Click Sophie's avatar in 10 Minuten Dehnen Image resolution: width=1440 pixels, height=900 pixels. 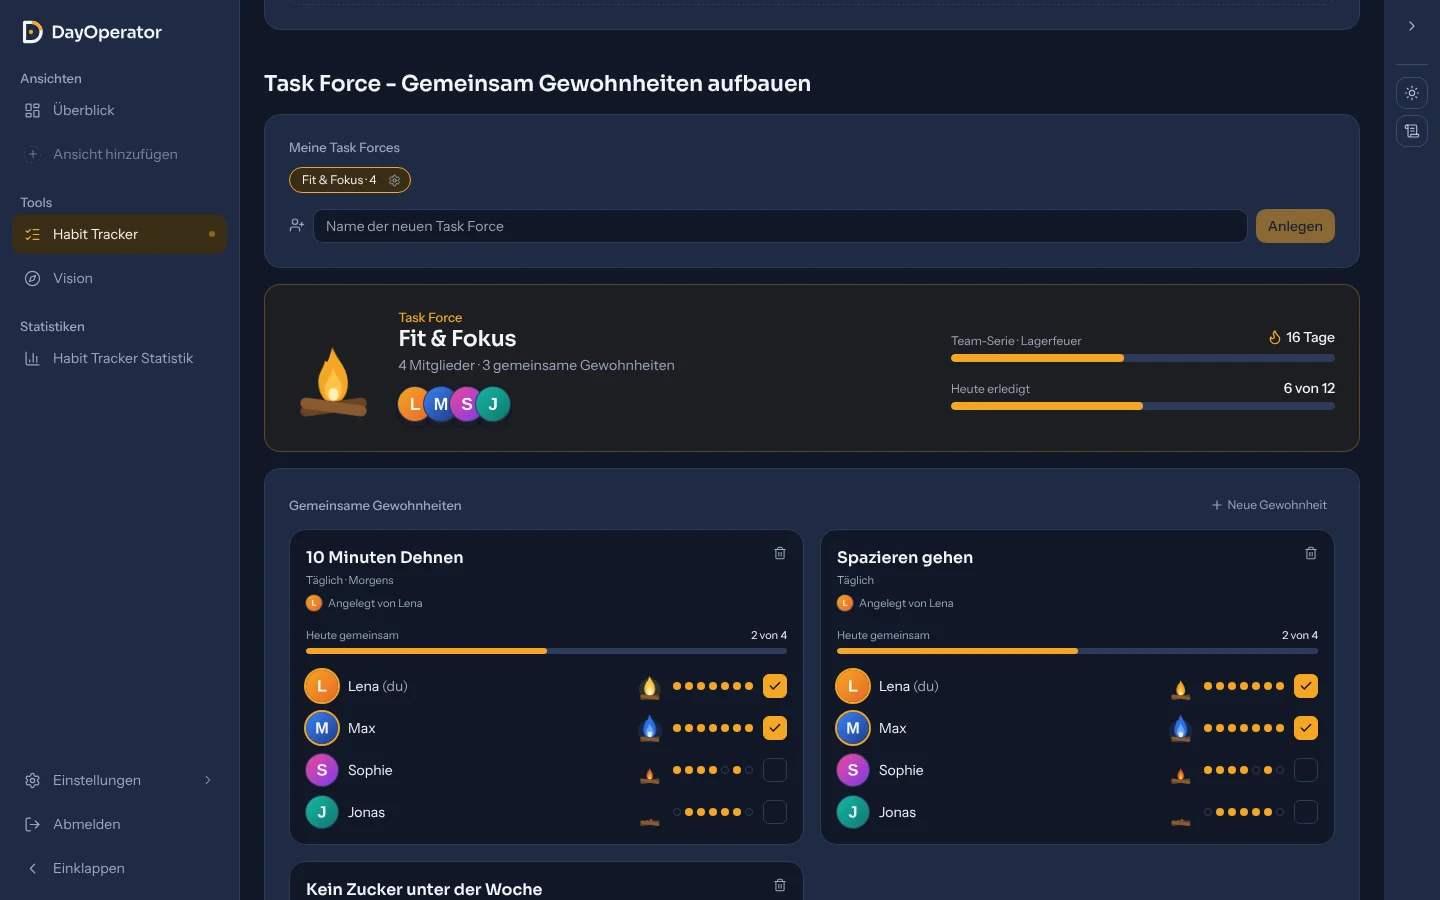pos(322,770)
